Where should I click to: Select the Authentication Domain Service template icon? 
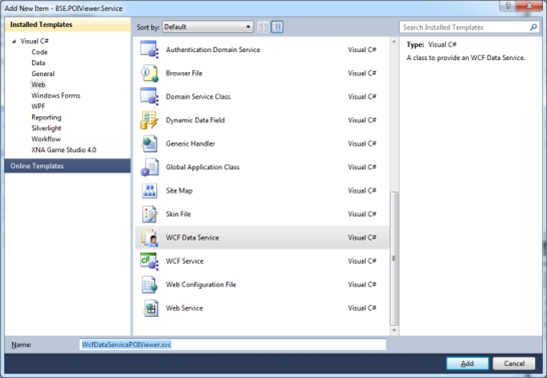click(x=149, y=50)
